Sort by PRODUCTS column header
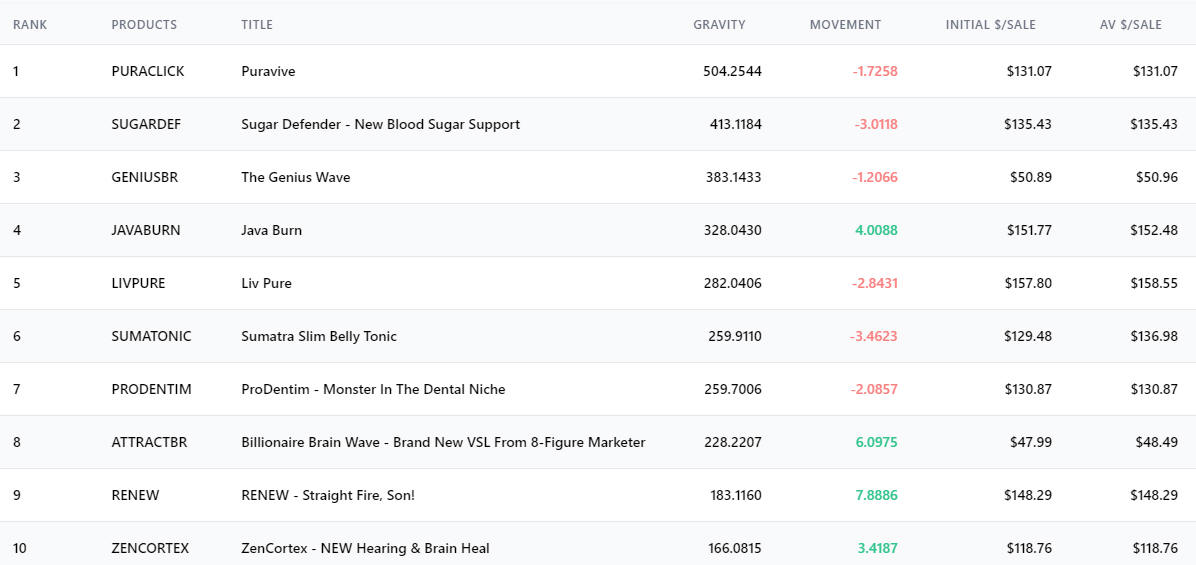 click(144, 24)
